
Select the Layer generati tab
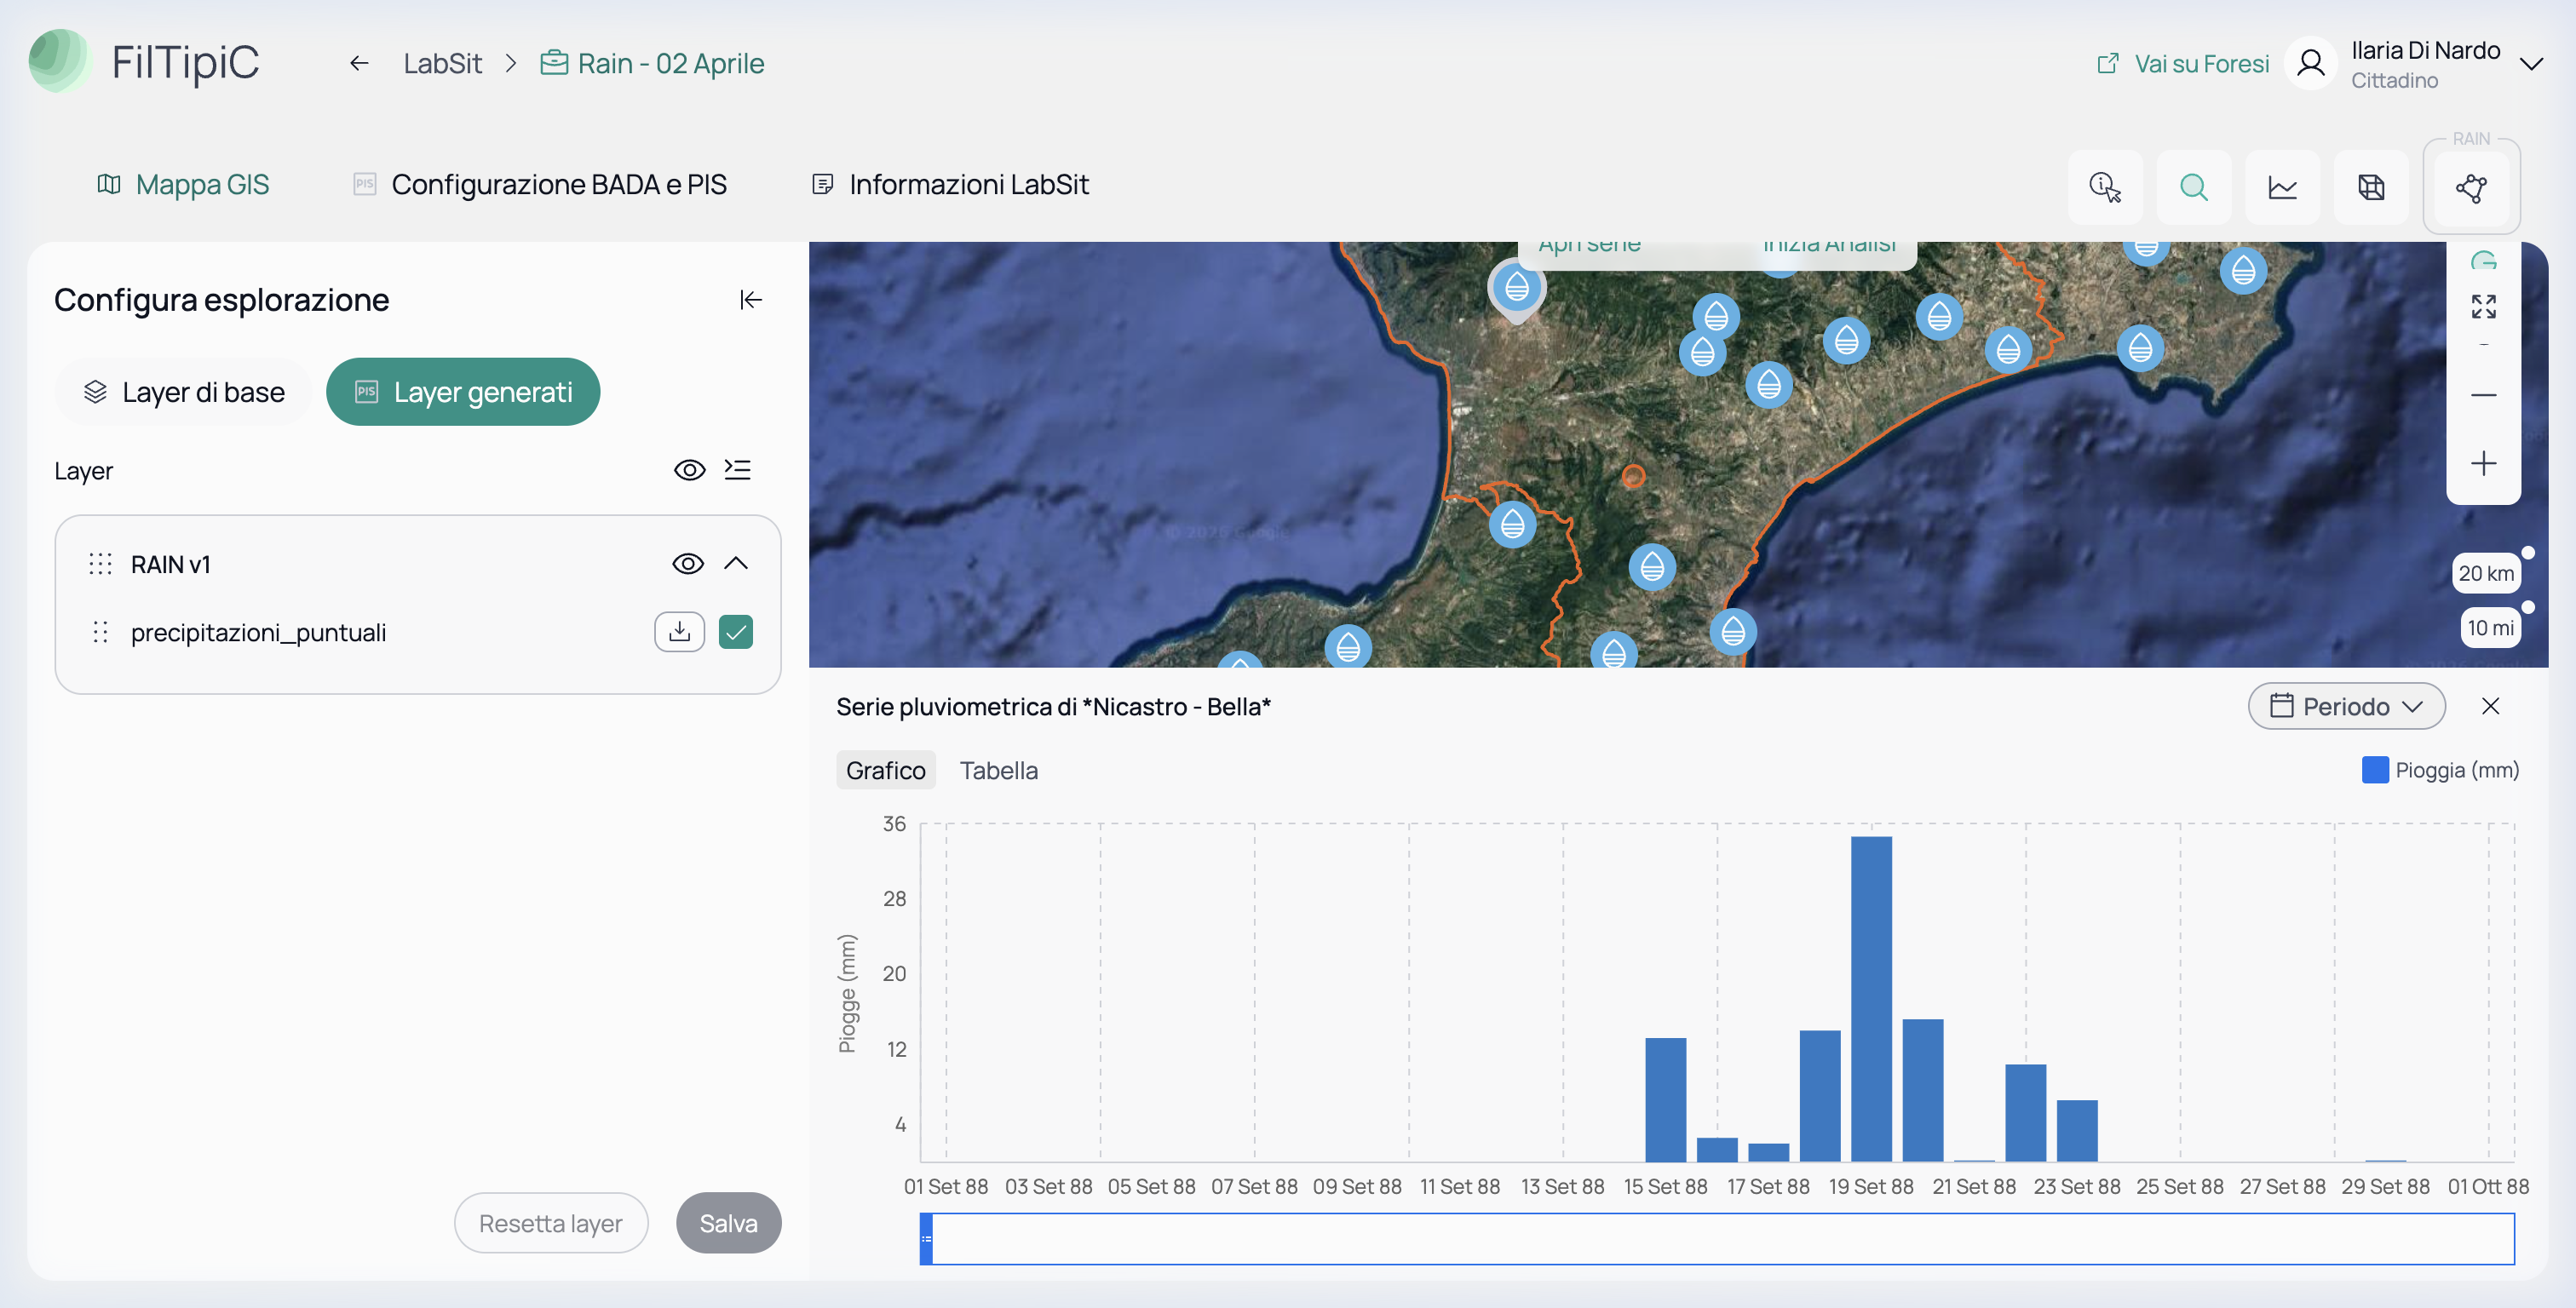463,392
